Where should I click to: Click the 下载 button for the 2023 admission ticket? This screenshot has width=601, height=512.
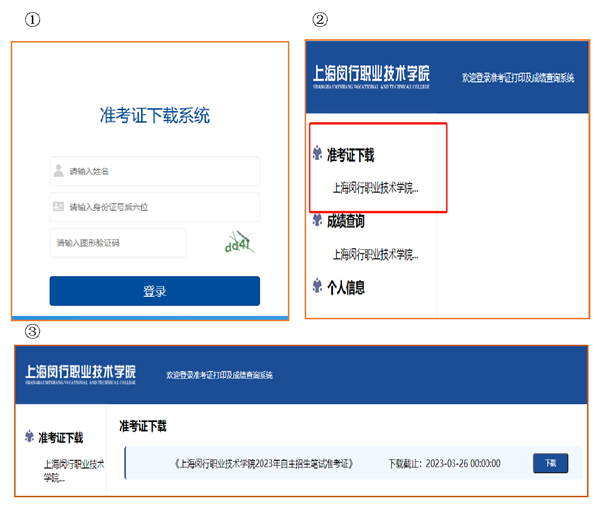pos(550,463)
